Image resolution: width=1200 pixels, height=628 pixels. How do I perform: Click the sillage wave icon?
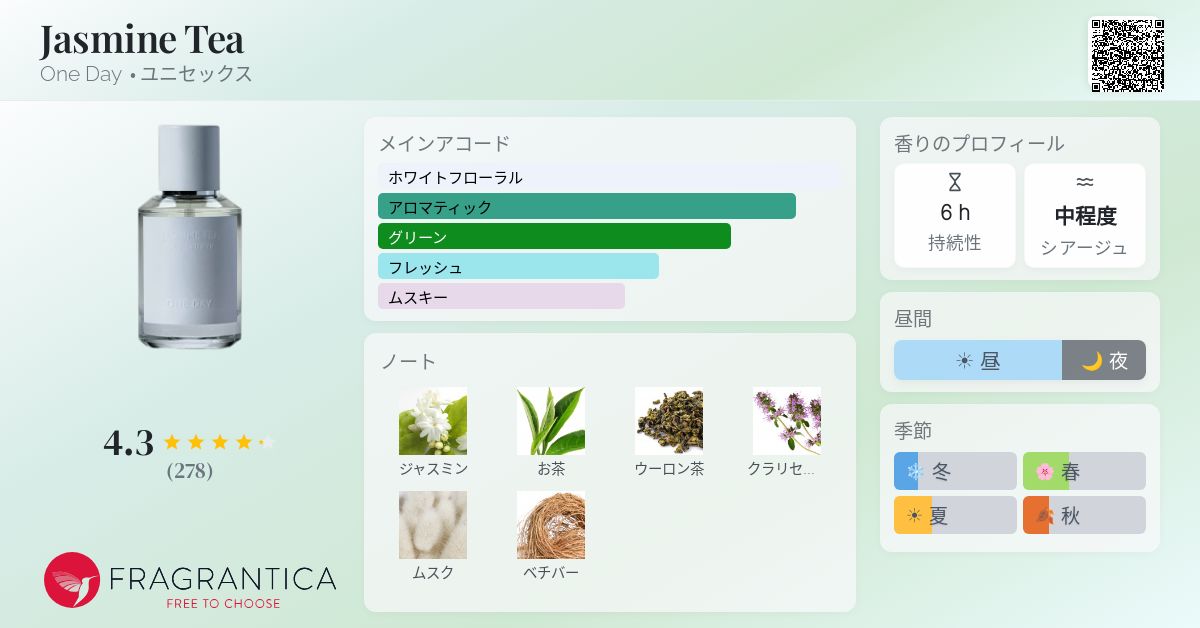click(1085, 182)
